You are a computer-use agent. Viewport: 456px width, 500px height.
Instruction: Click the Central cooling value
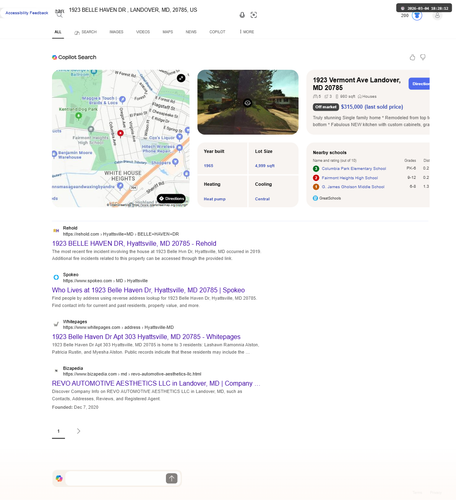[x=262, y=199]
